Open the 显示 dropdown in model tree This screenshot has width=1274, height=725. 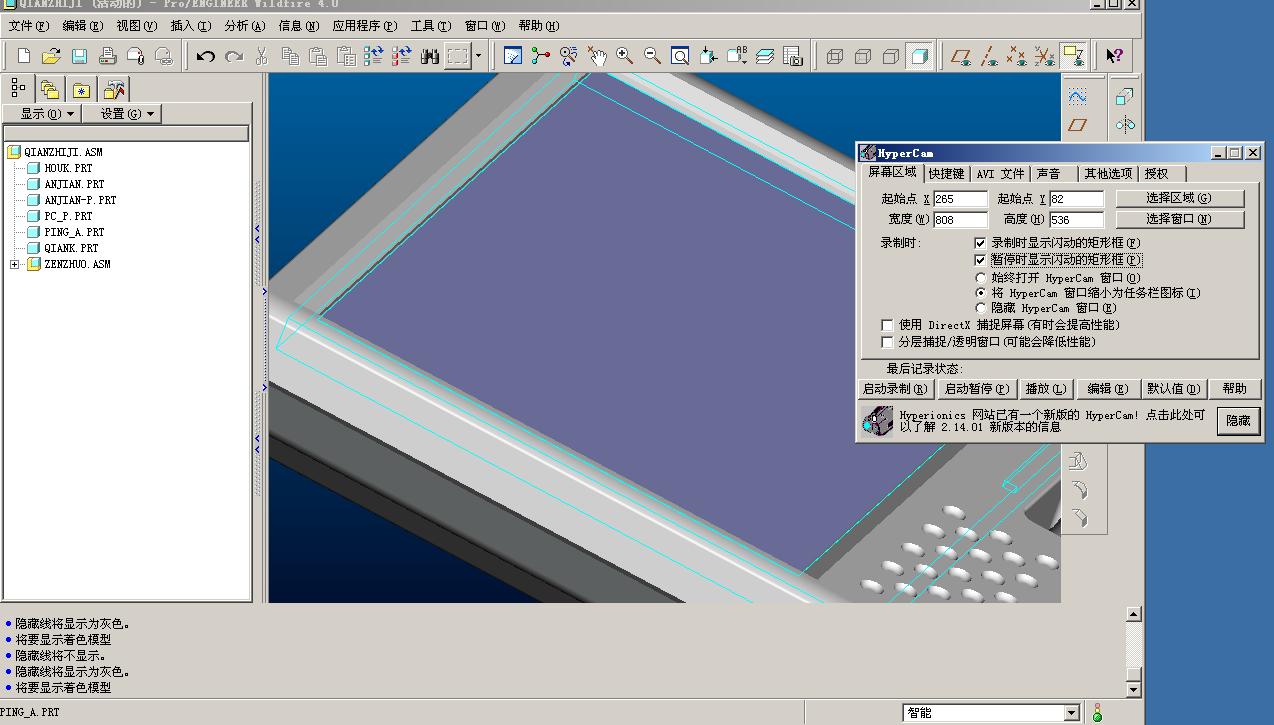41,114
